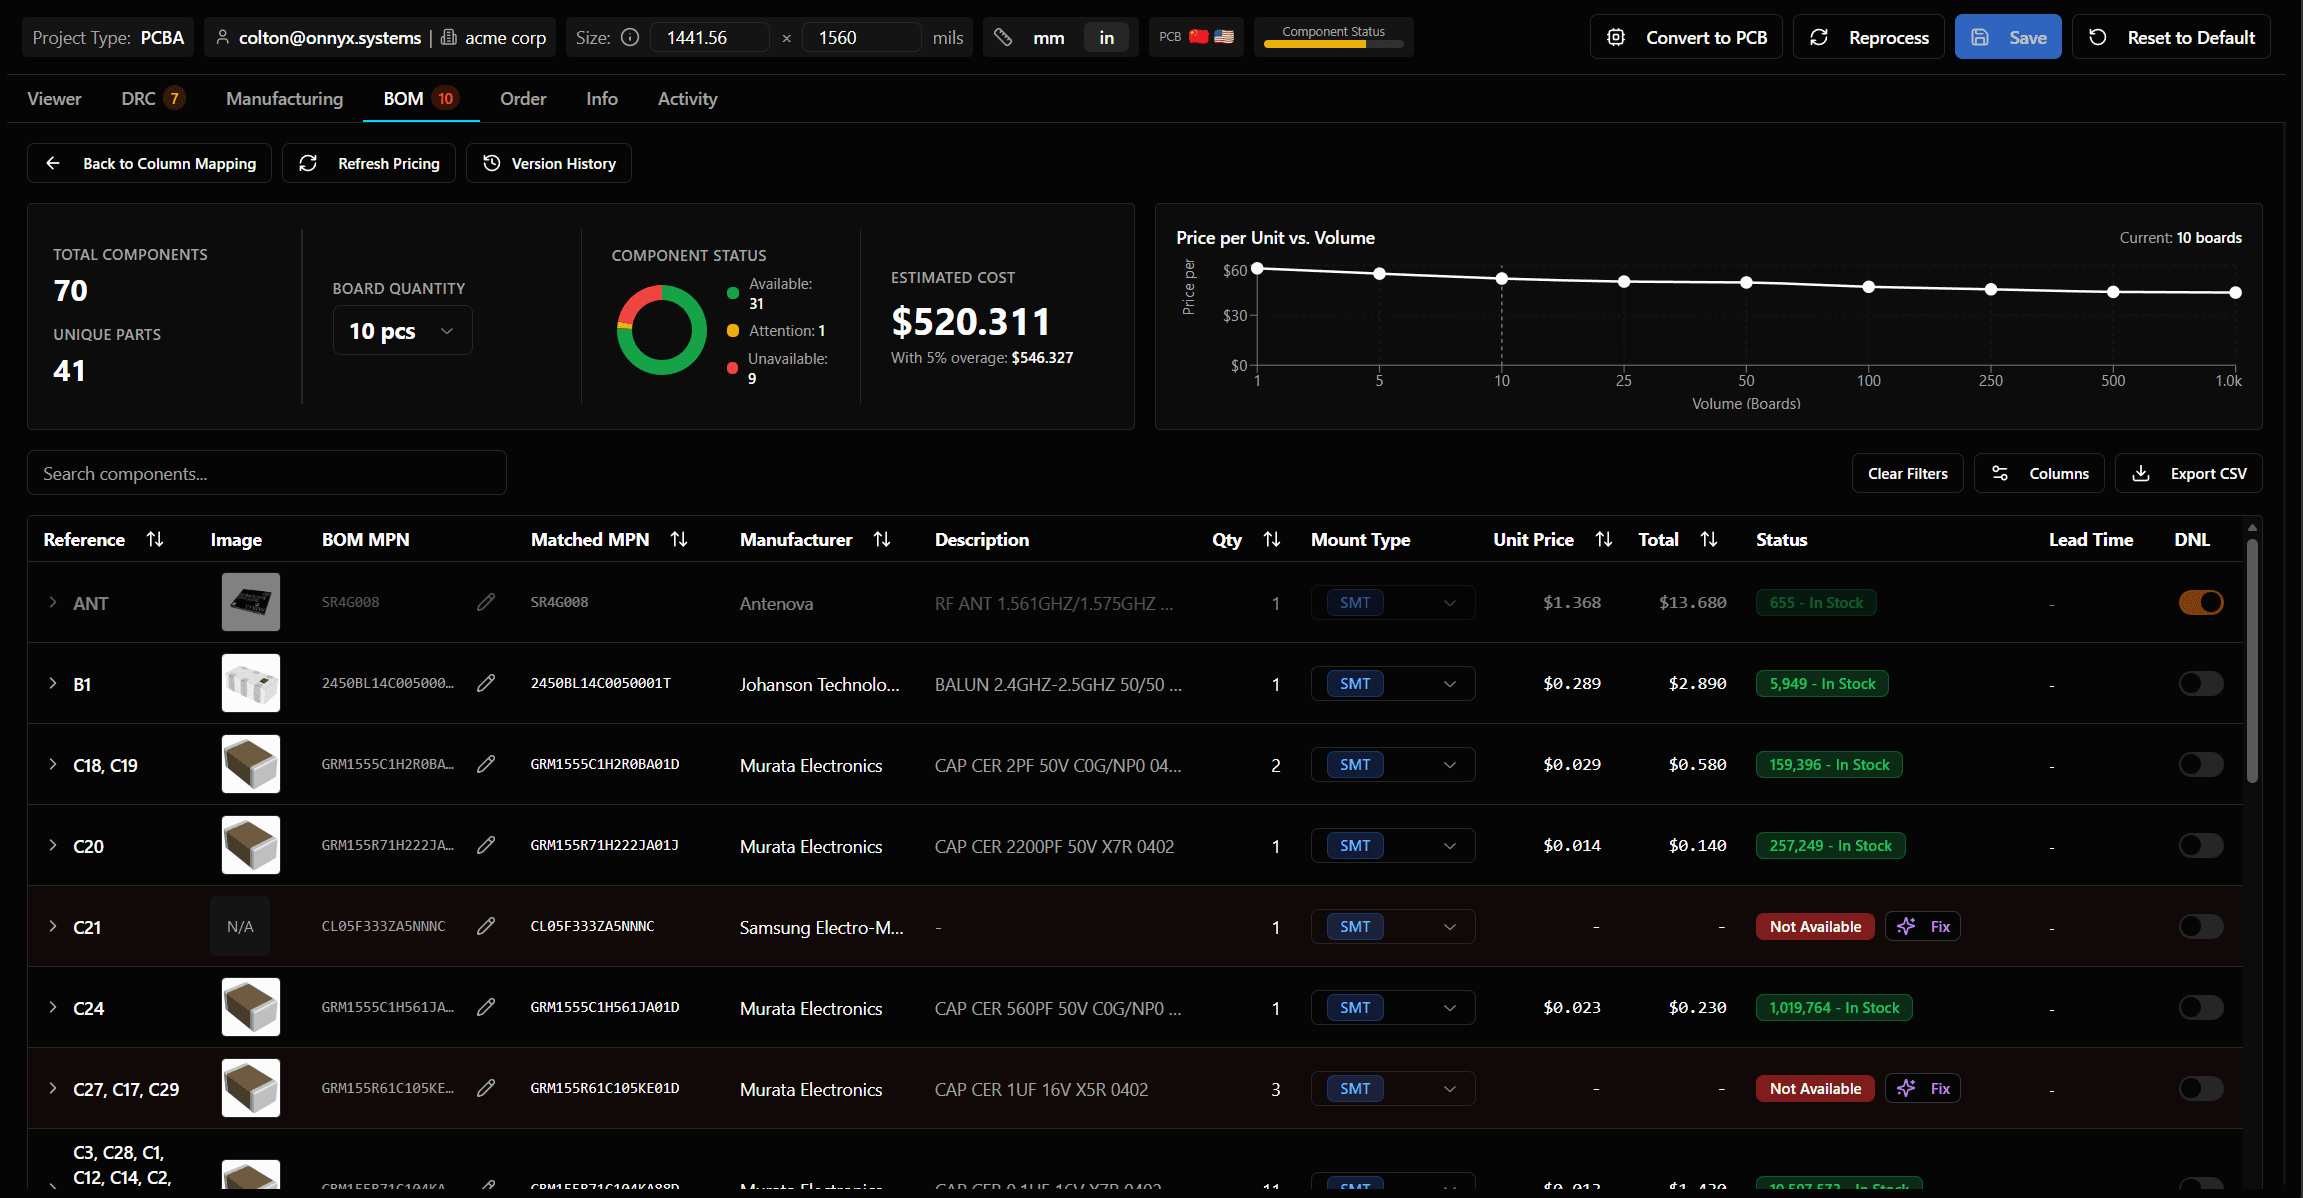This screenshot has width=2303, height=1198.
Task: Click Fix on the C27 Not Available part
Action: [1922, 1088]
